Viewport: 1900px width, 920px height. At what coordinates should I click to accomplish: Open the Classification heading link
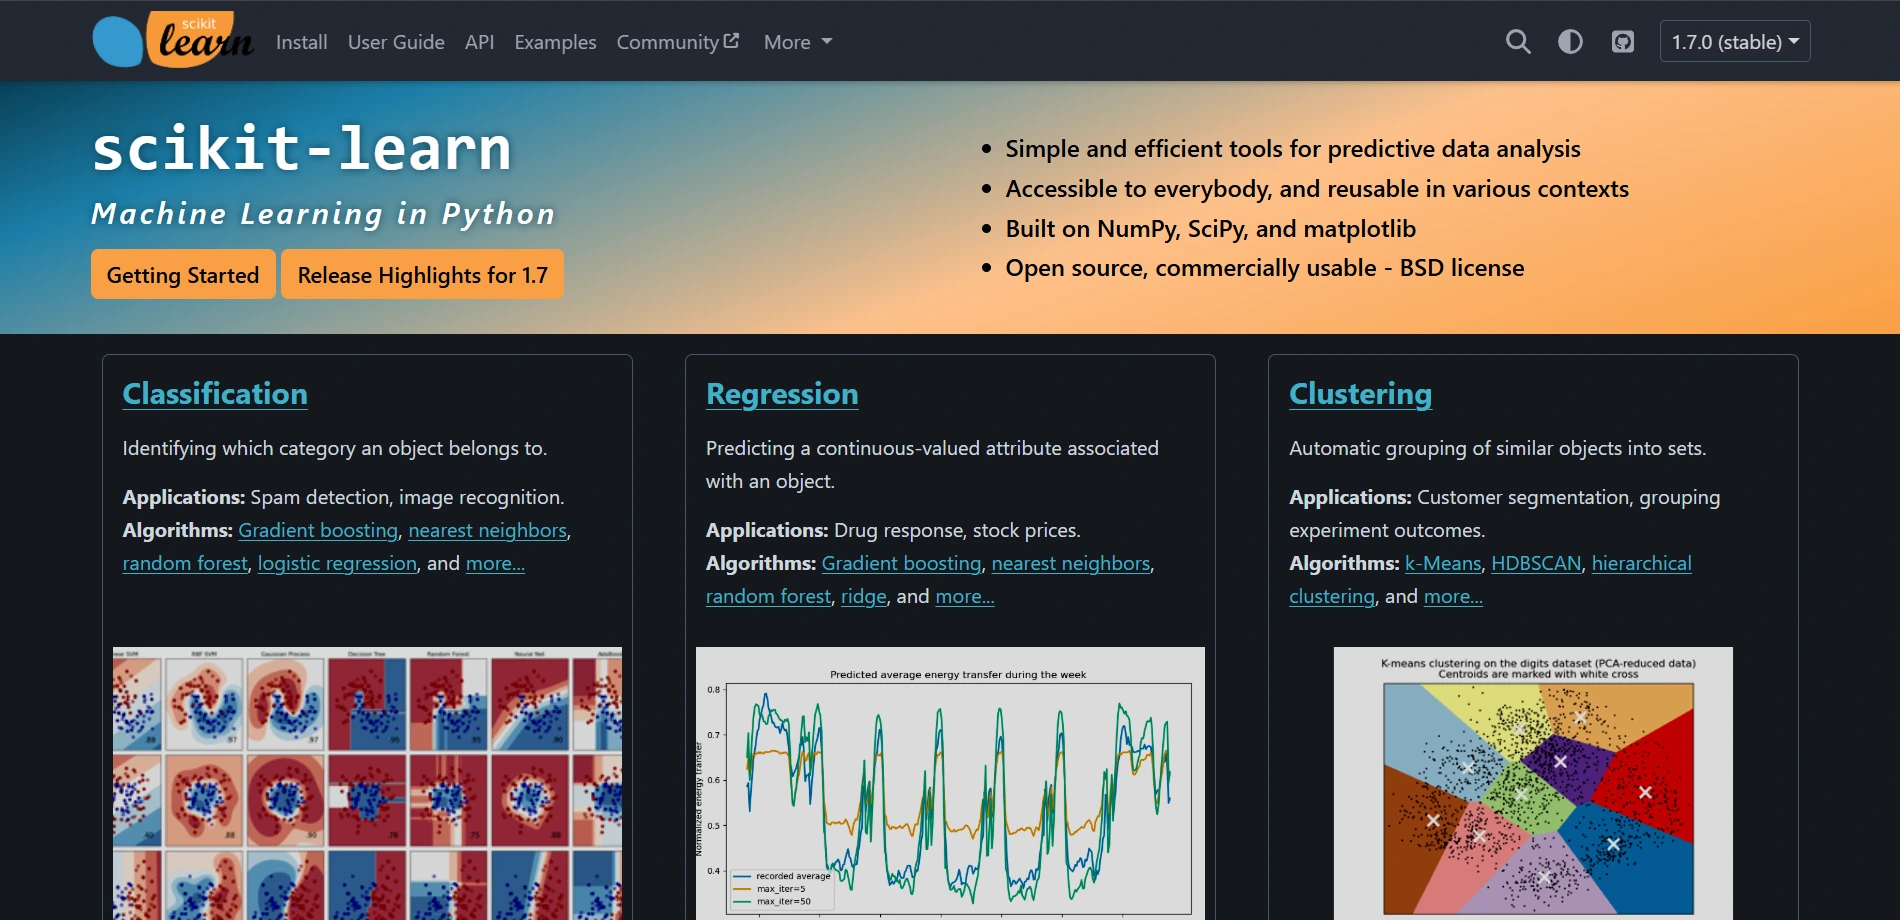[x=215, y=394]
